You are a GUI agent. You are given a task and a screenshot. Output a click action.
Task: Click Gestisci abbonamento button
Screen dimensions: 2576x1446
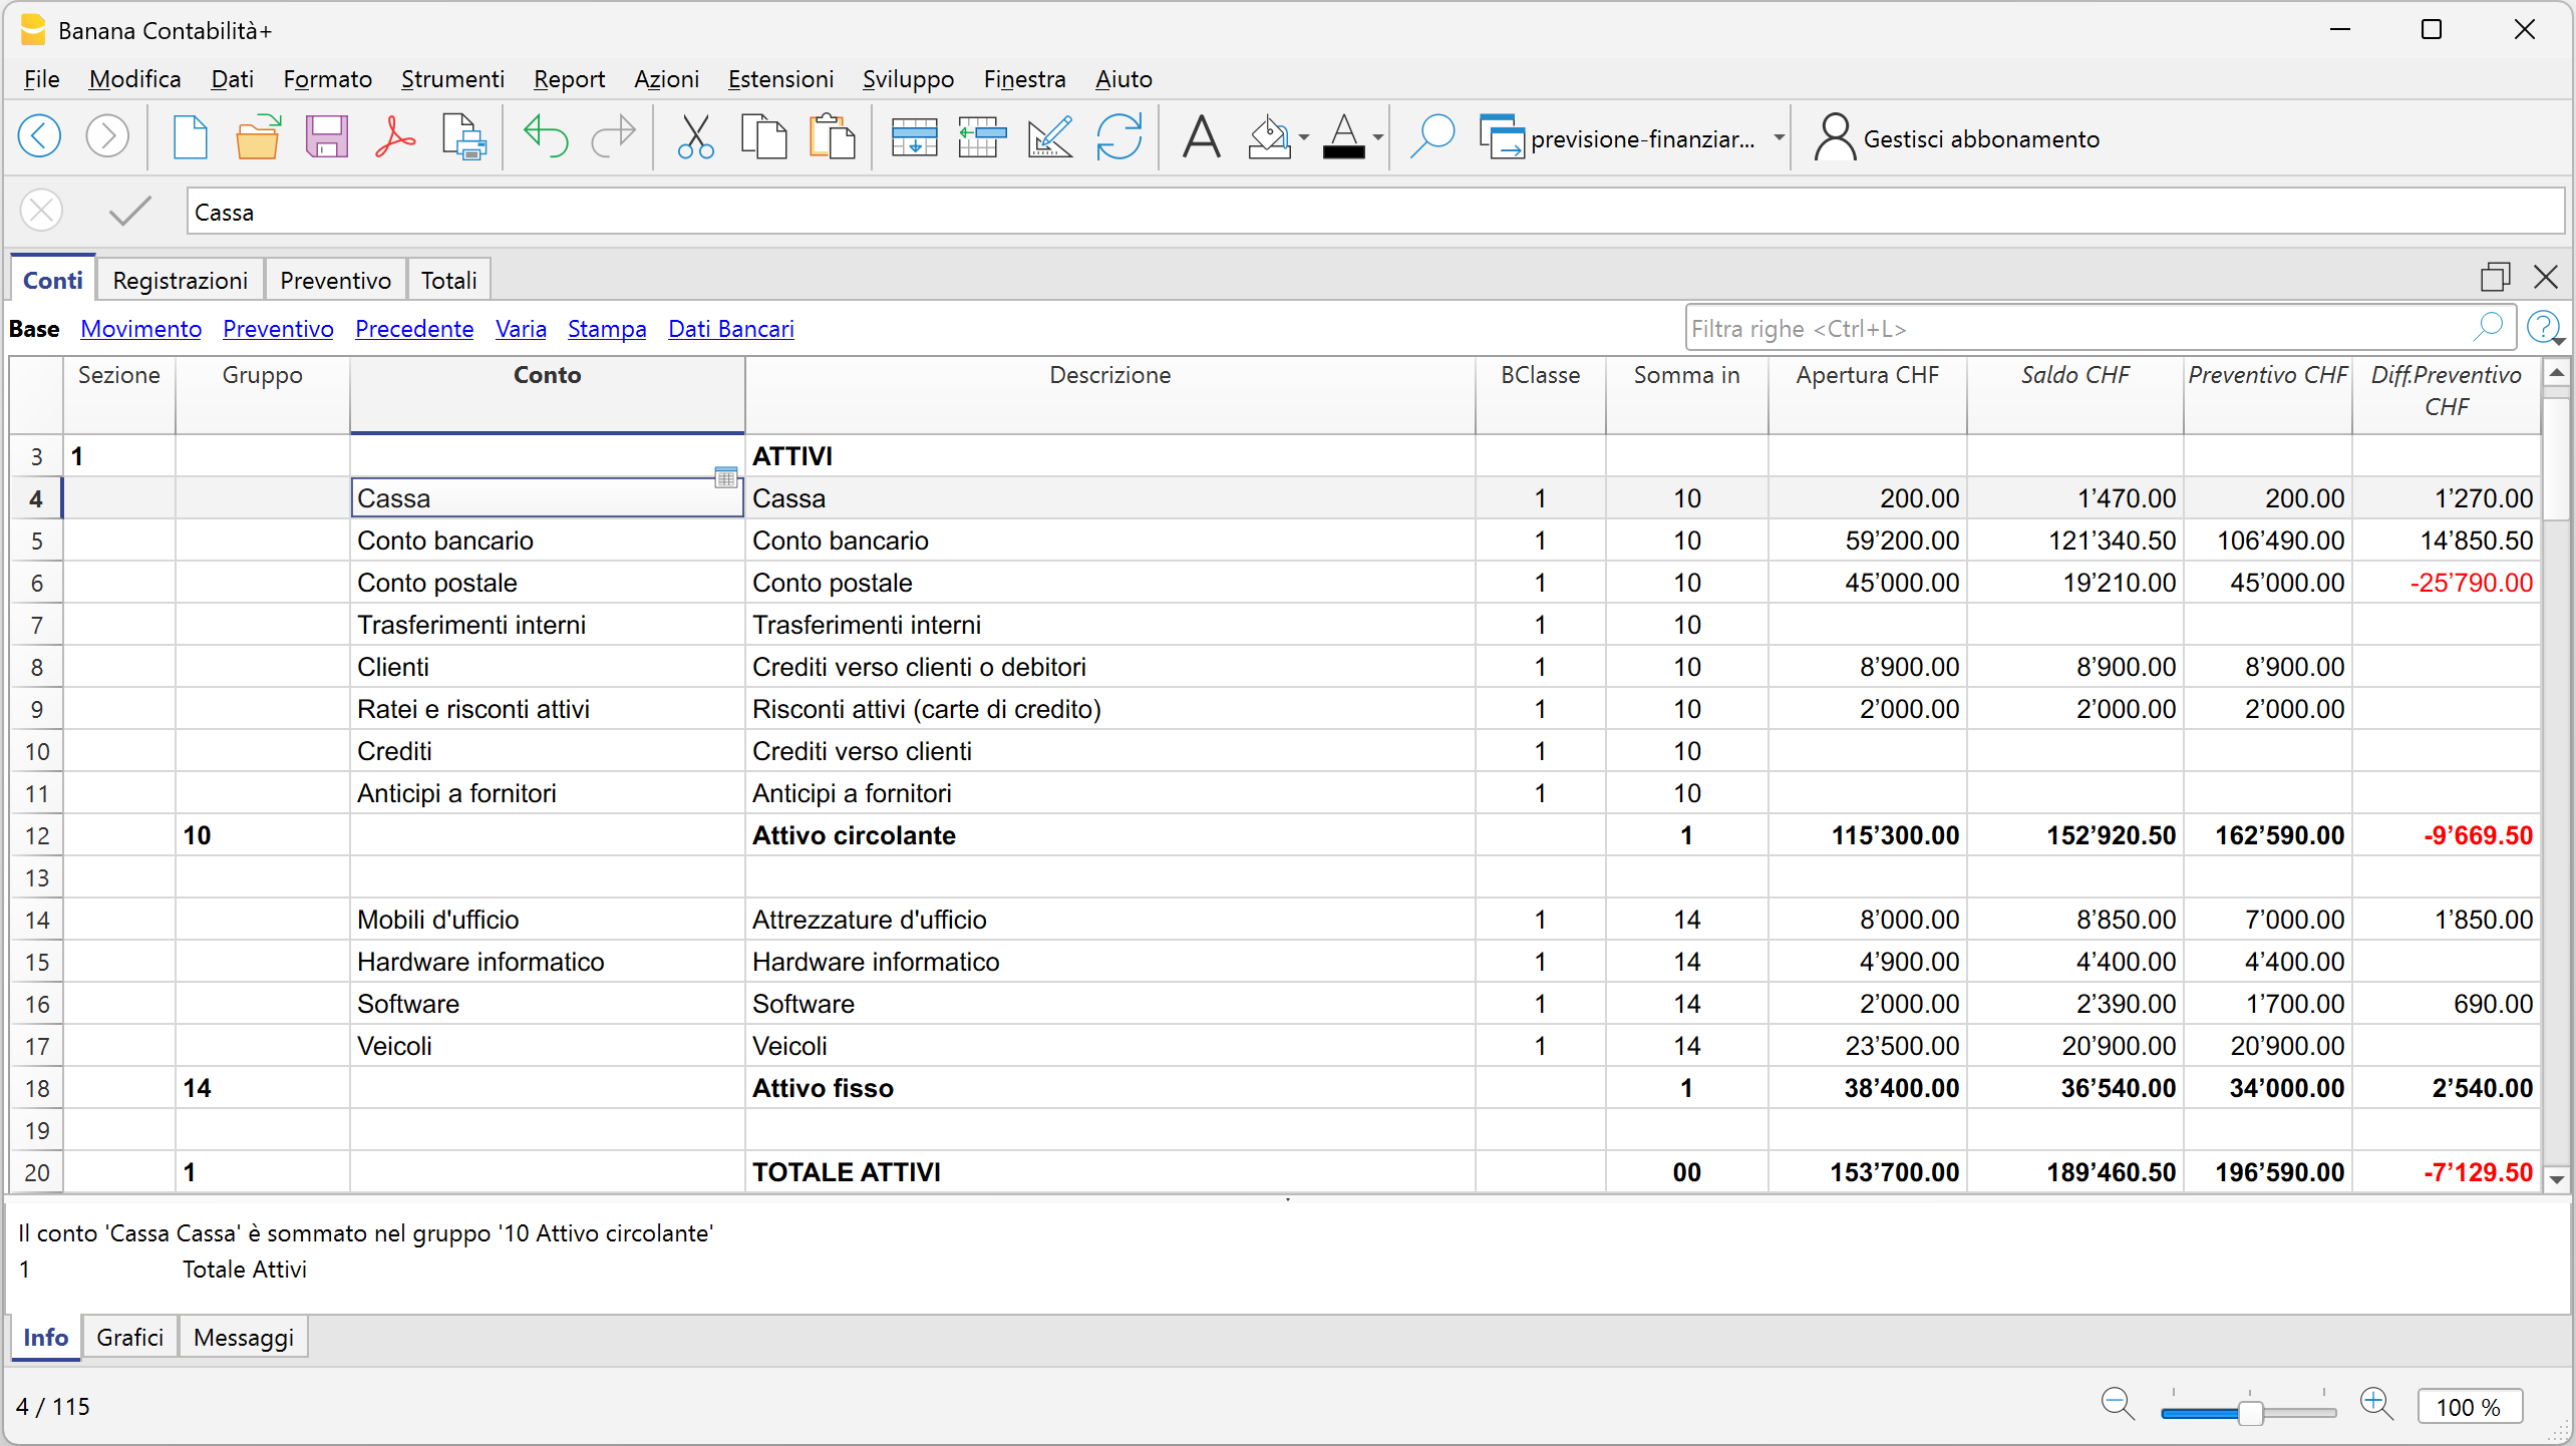tap(1957, 138)
